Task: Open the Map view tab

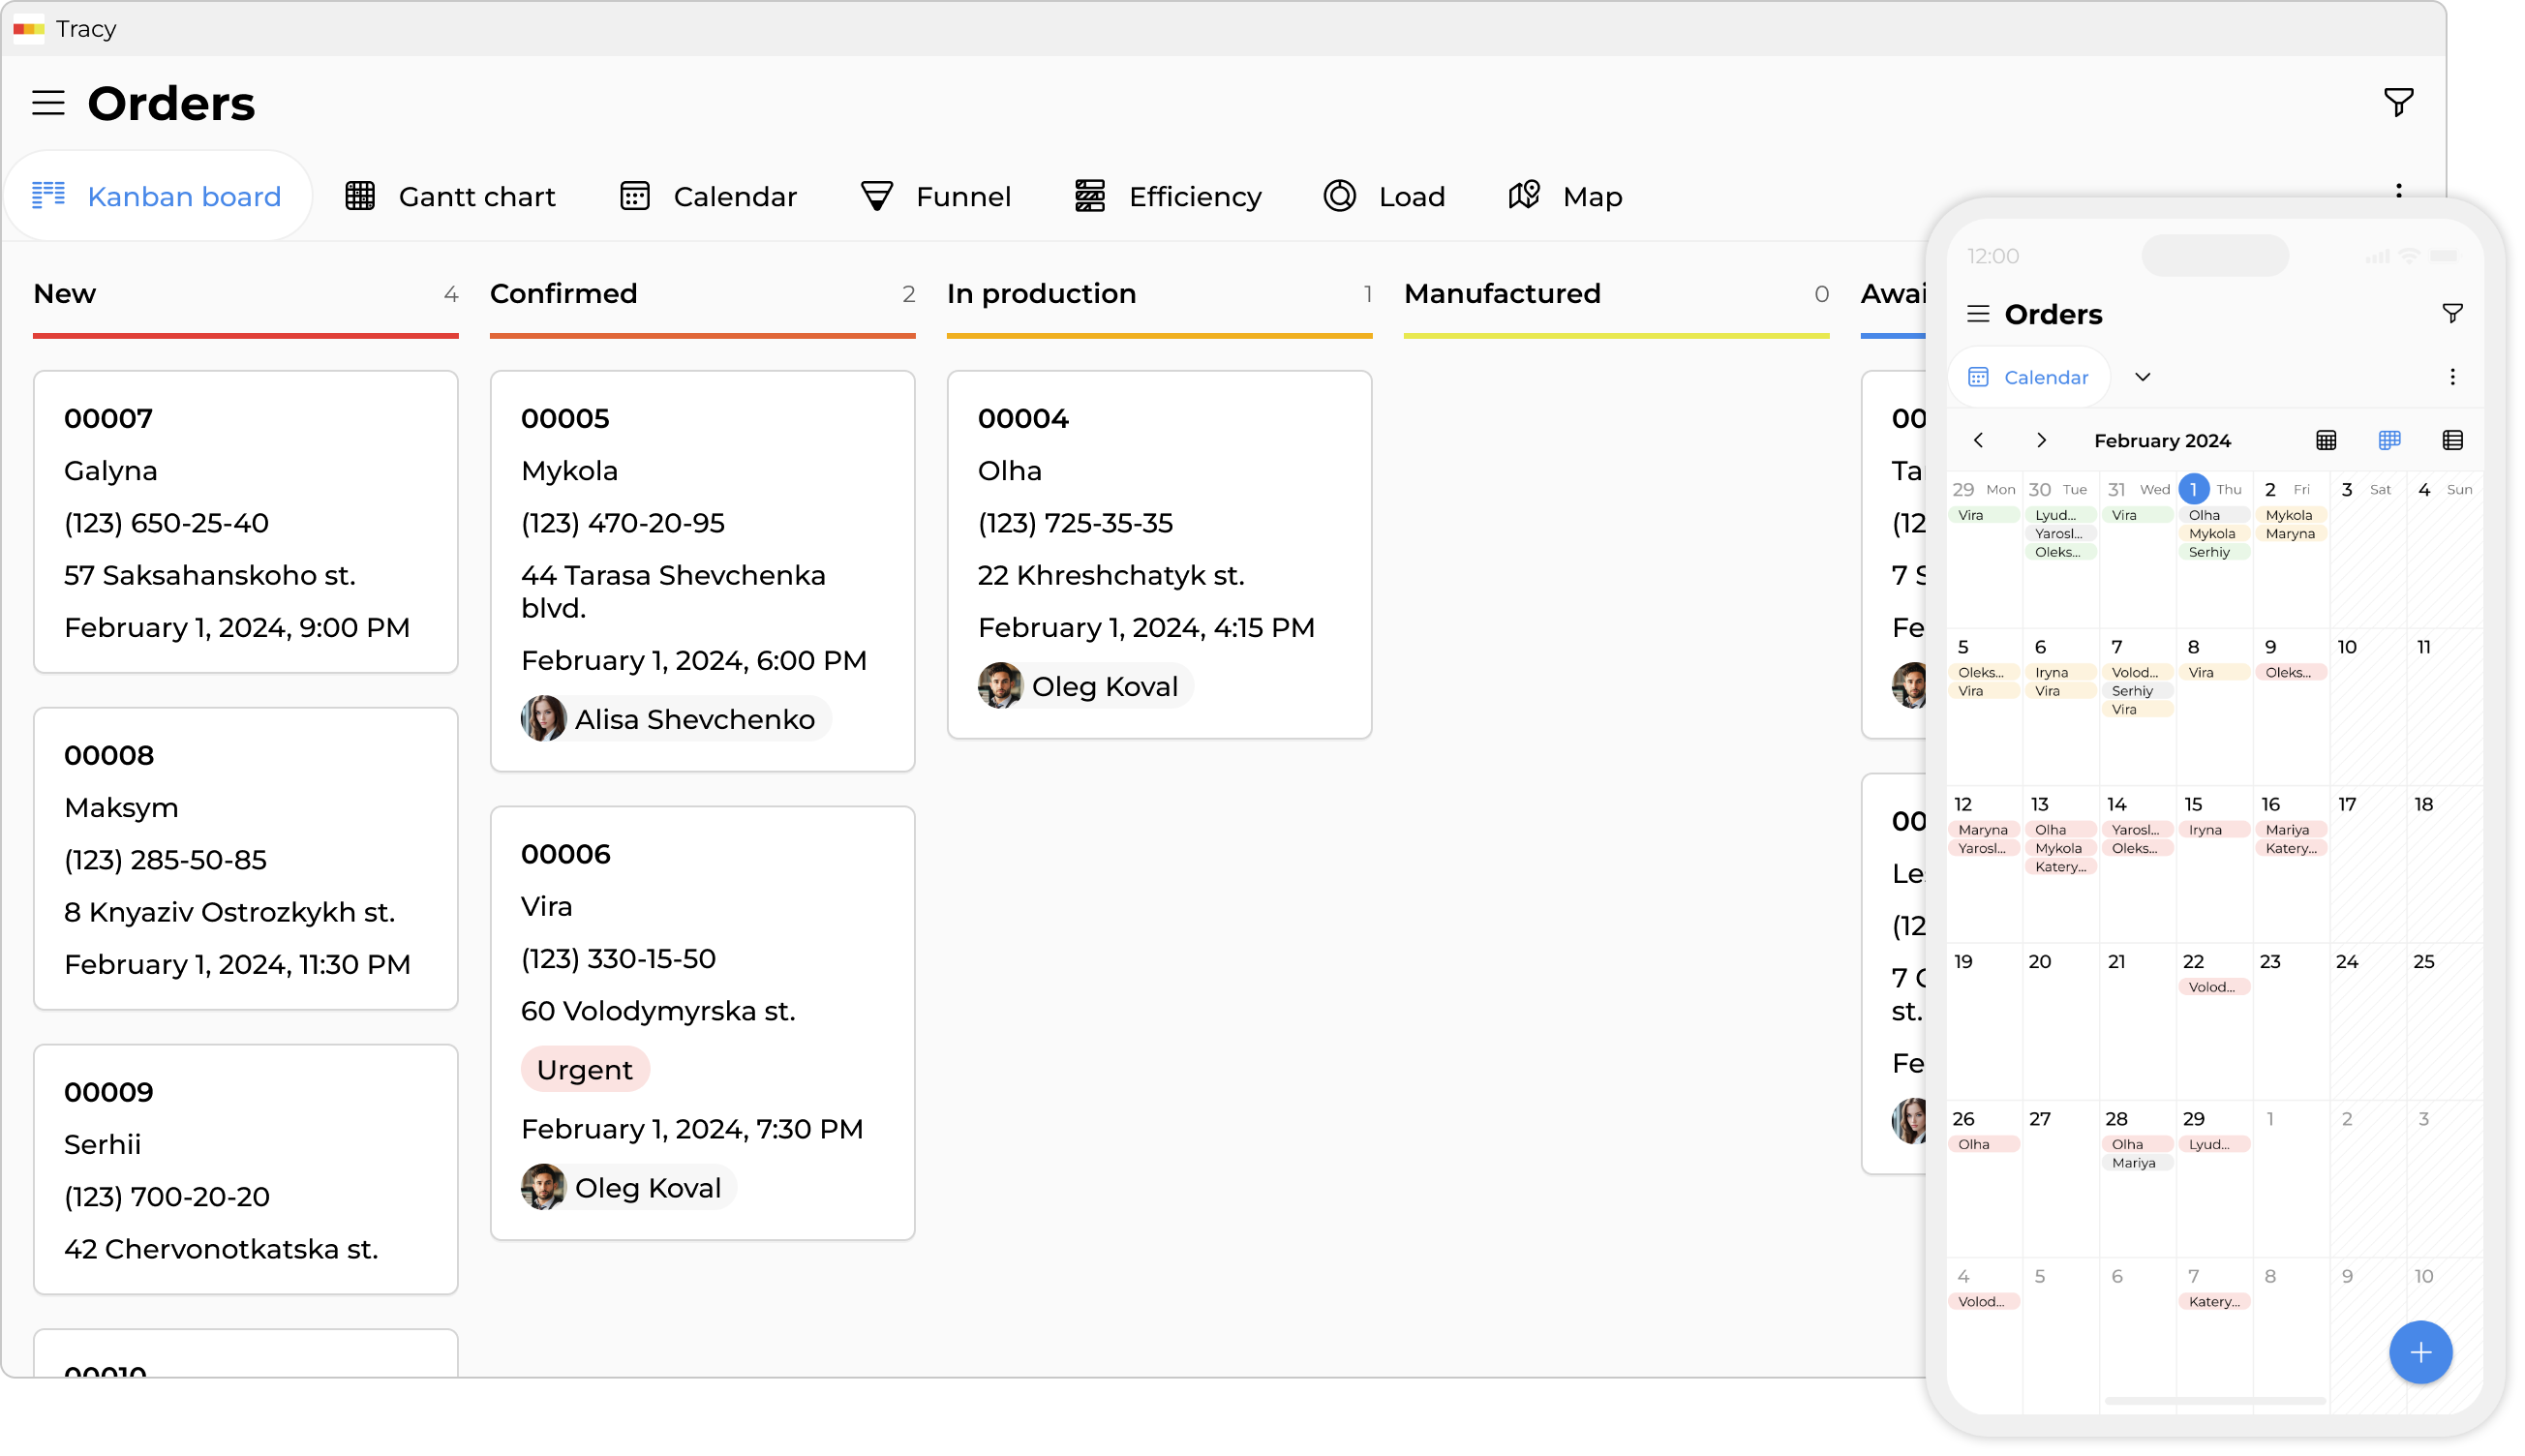Action: (x=1565, y=196)
